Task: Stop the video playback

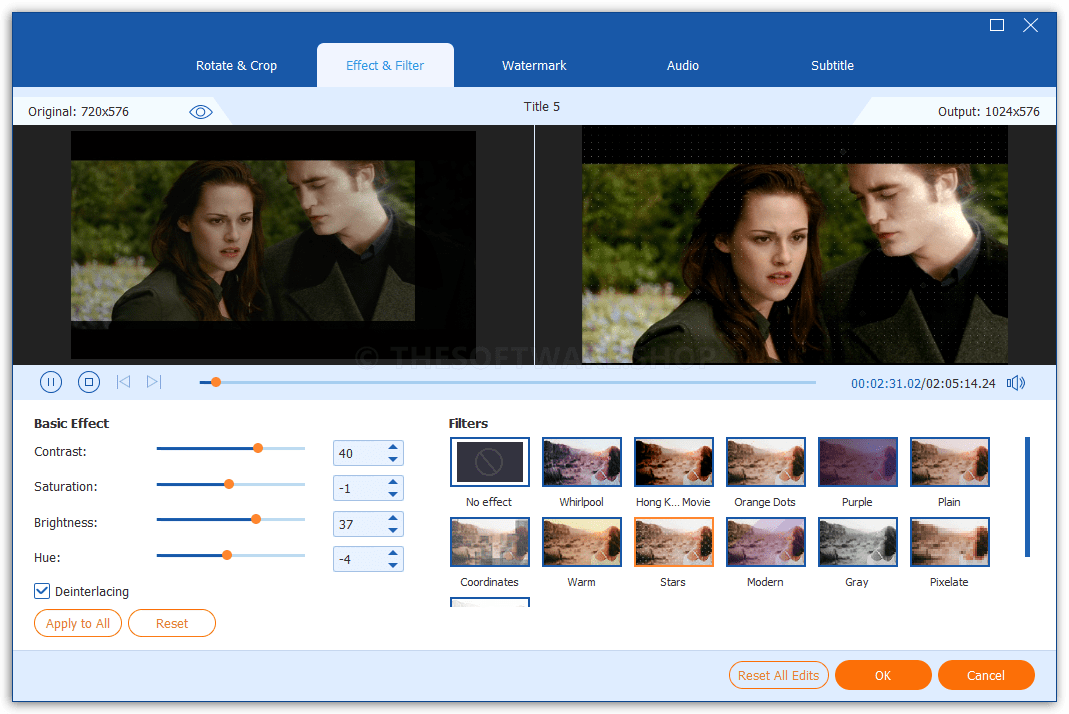Action: (89, 382)
